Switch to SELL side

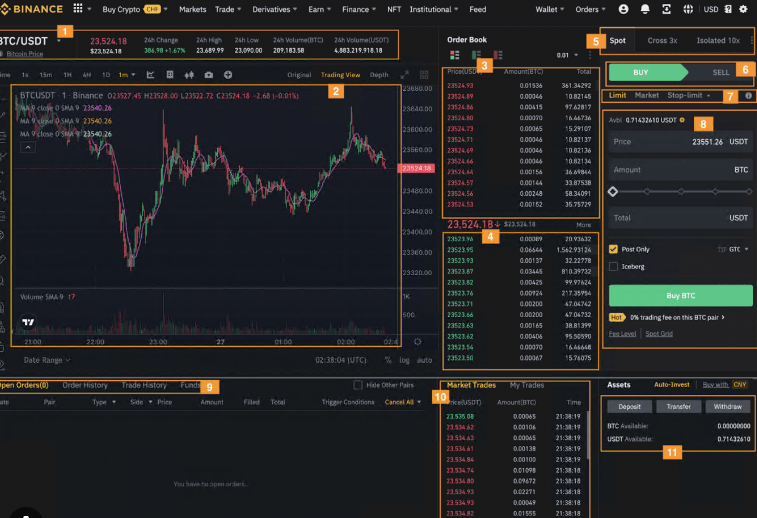pos(720,72)
